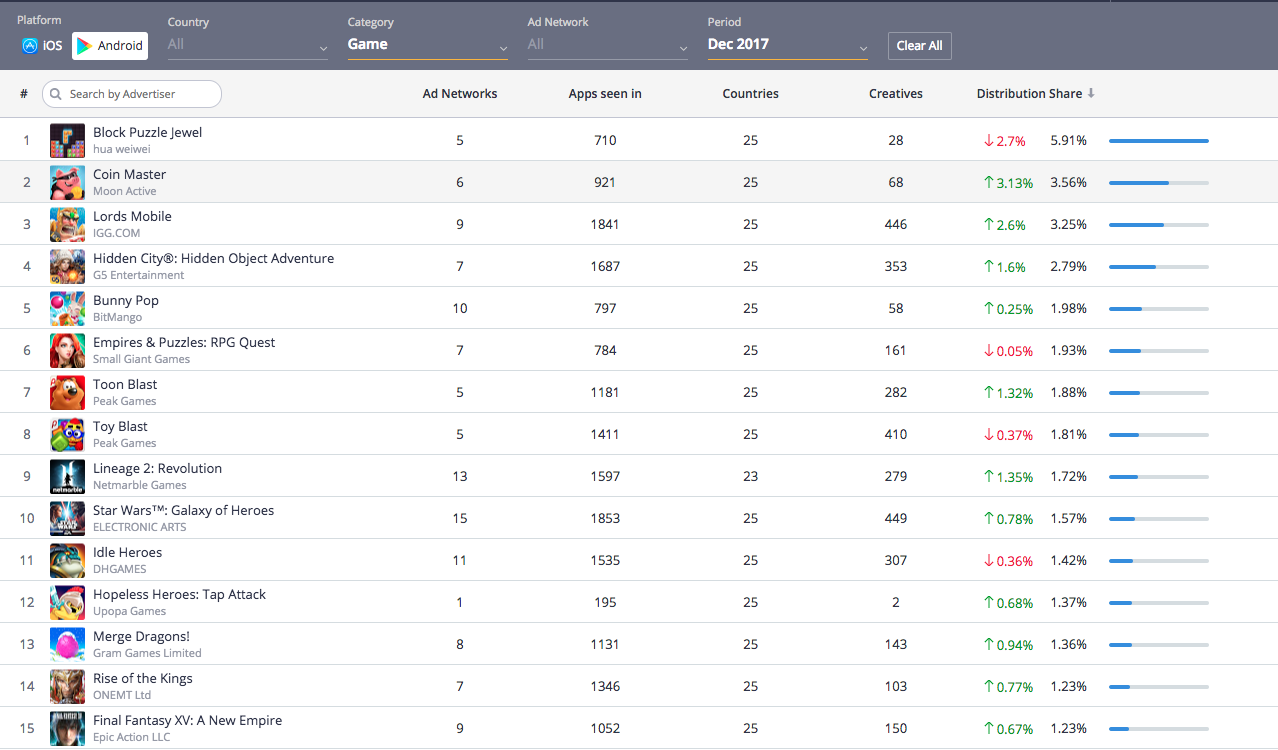Image resolution: width=1278 pixels, height=750 pixels.
Task: Open the Lords Mobile advertiser link
Action: (132, 216)
